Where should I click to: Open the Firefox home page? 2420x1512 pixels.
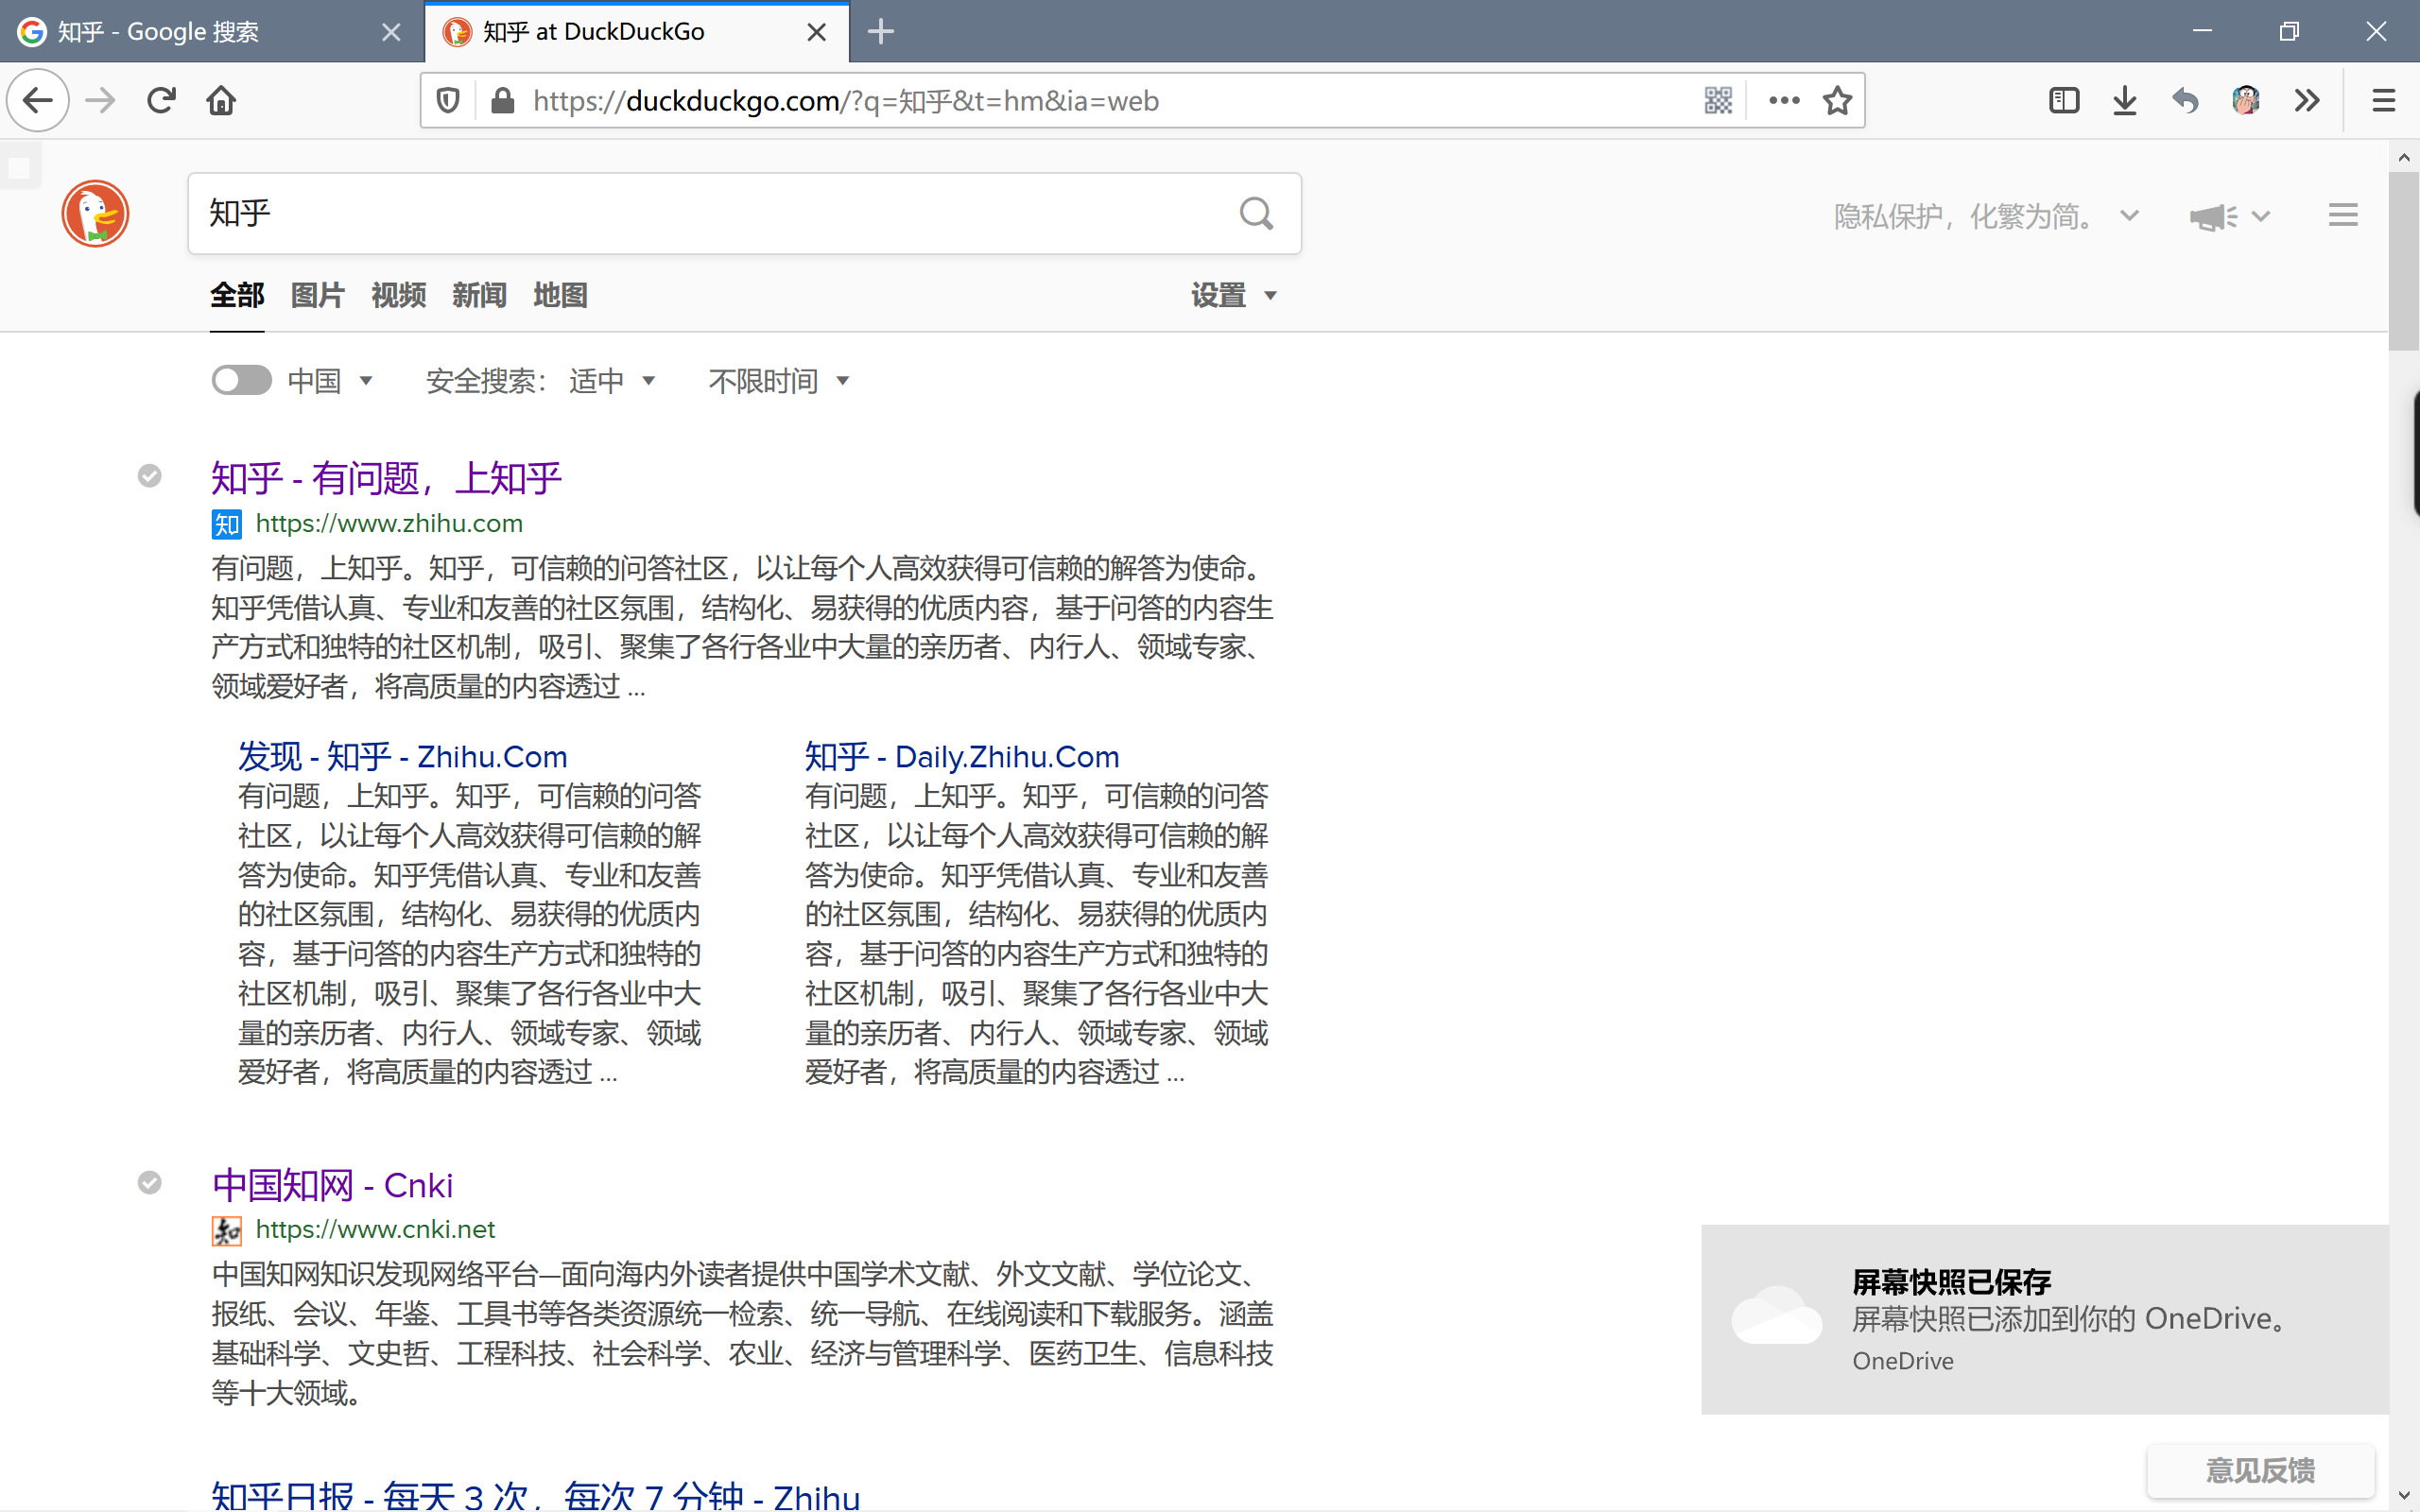(x=221, y=100)
